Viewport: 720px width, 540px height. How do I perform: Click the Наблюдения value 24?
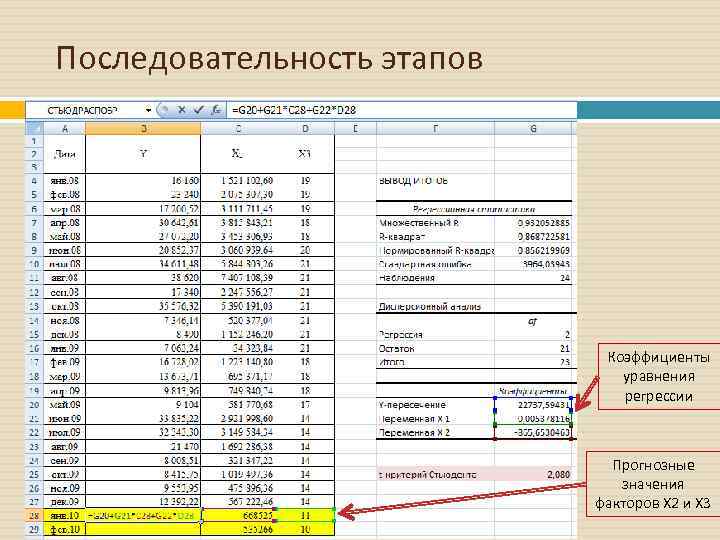click(x=534, y=278)
